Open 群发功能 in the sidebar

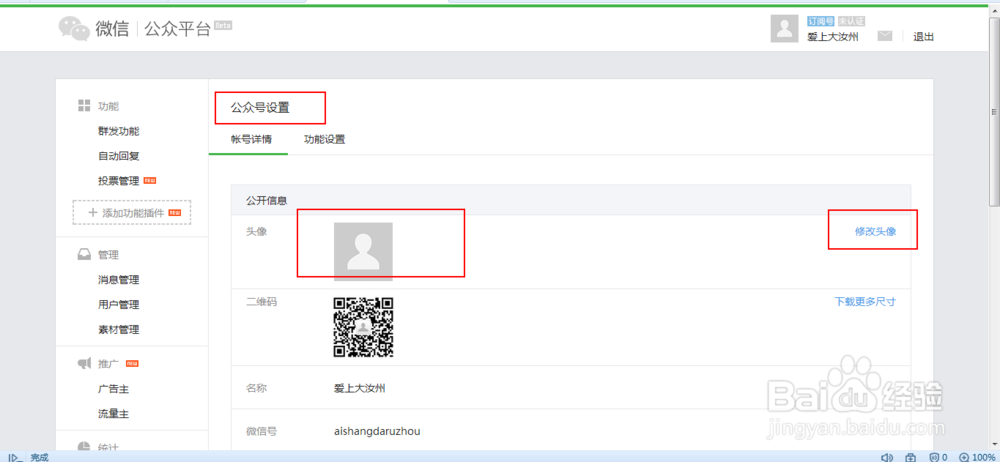119,131
